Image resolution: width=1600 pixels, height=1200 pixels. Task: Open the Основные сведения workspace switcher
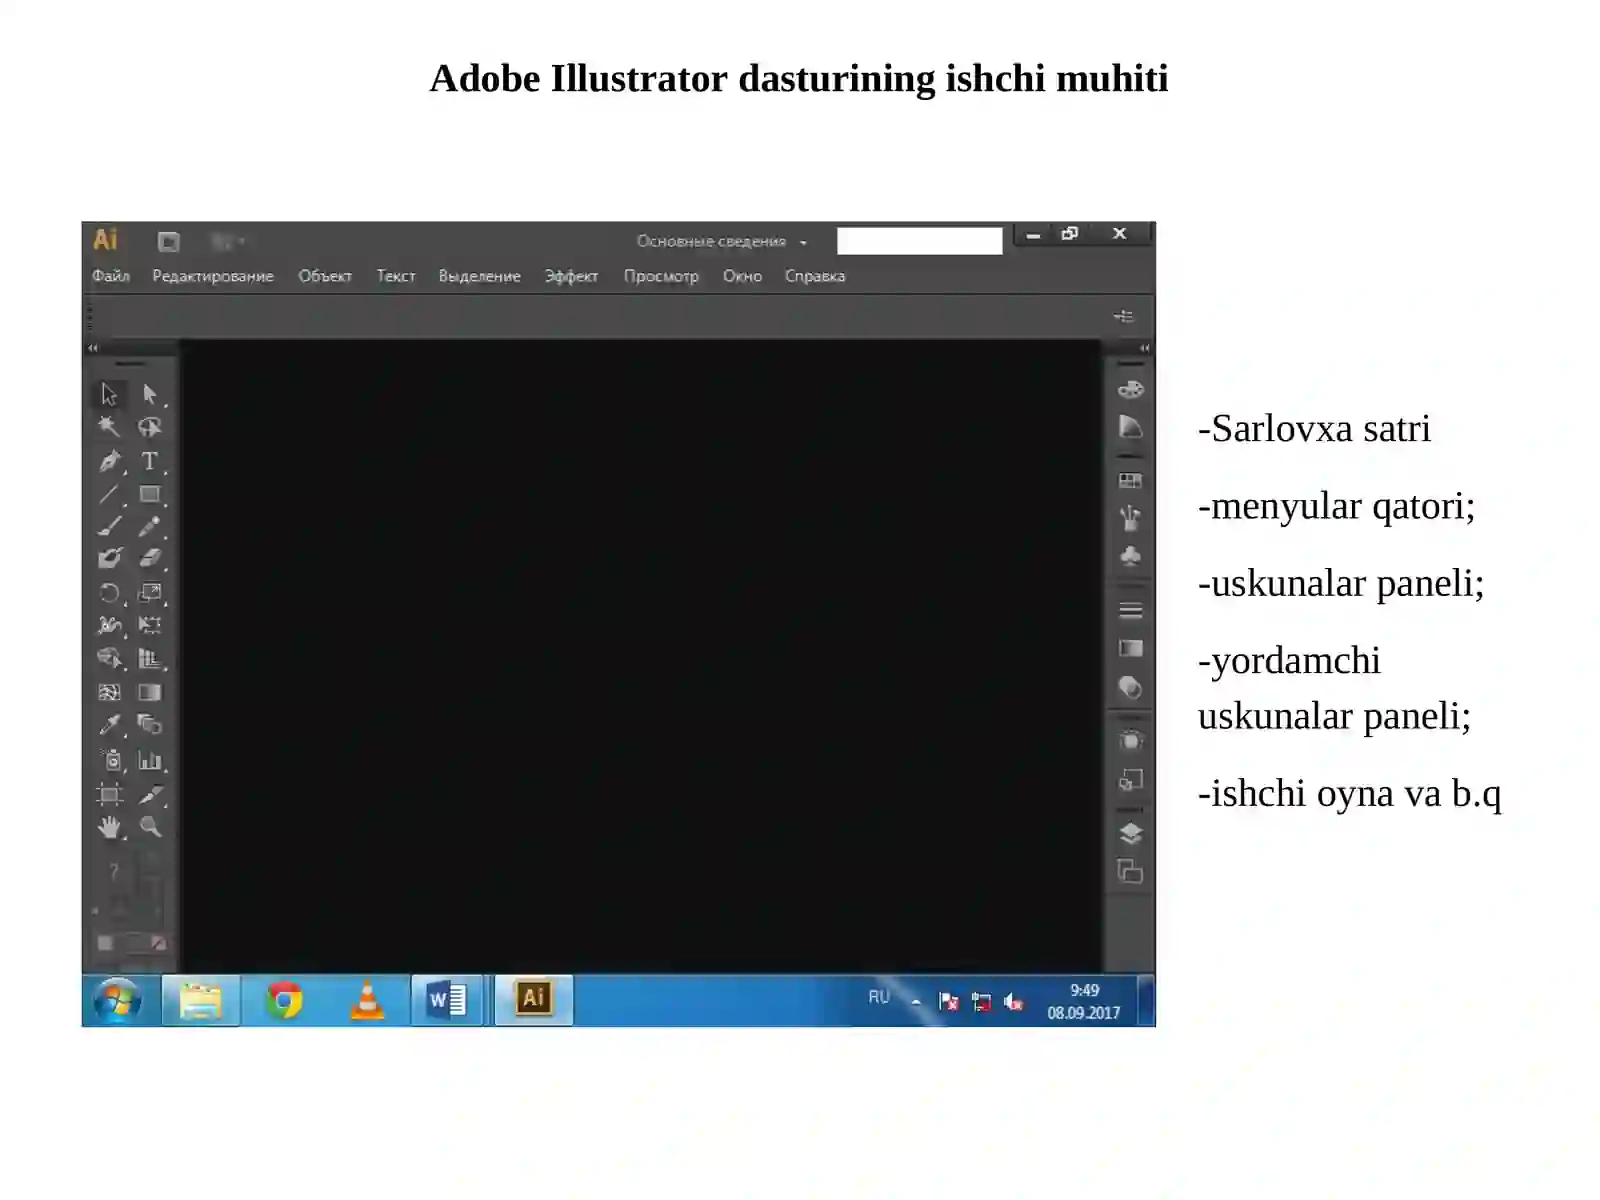(722, 242)
